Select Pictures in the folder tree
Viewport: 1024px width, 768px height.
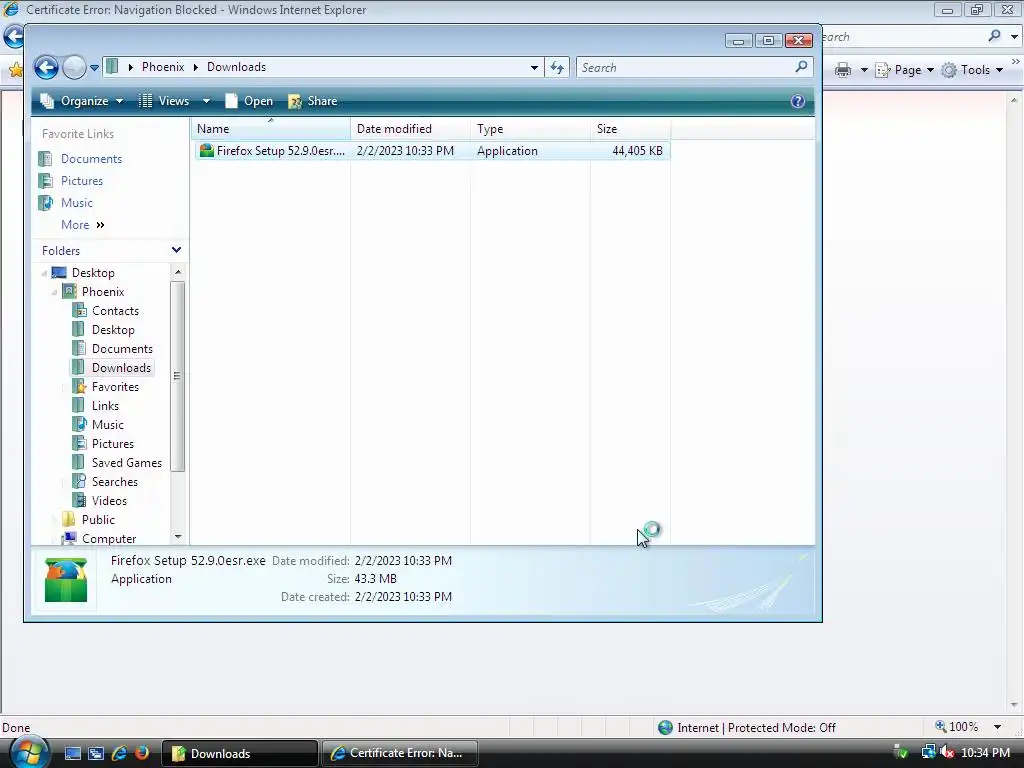point(112,443)
